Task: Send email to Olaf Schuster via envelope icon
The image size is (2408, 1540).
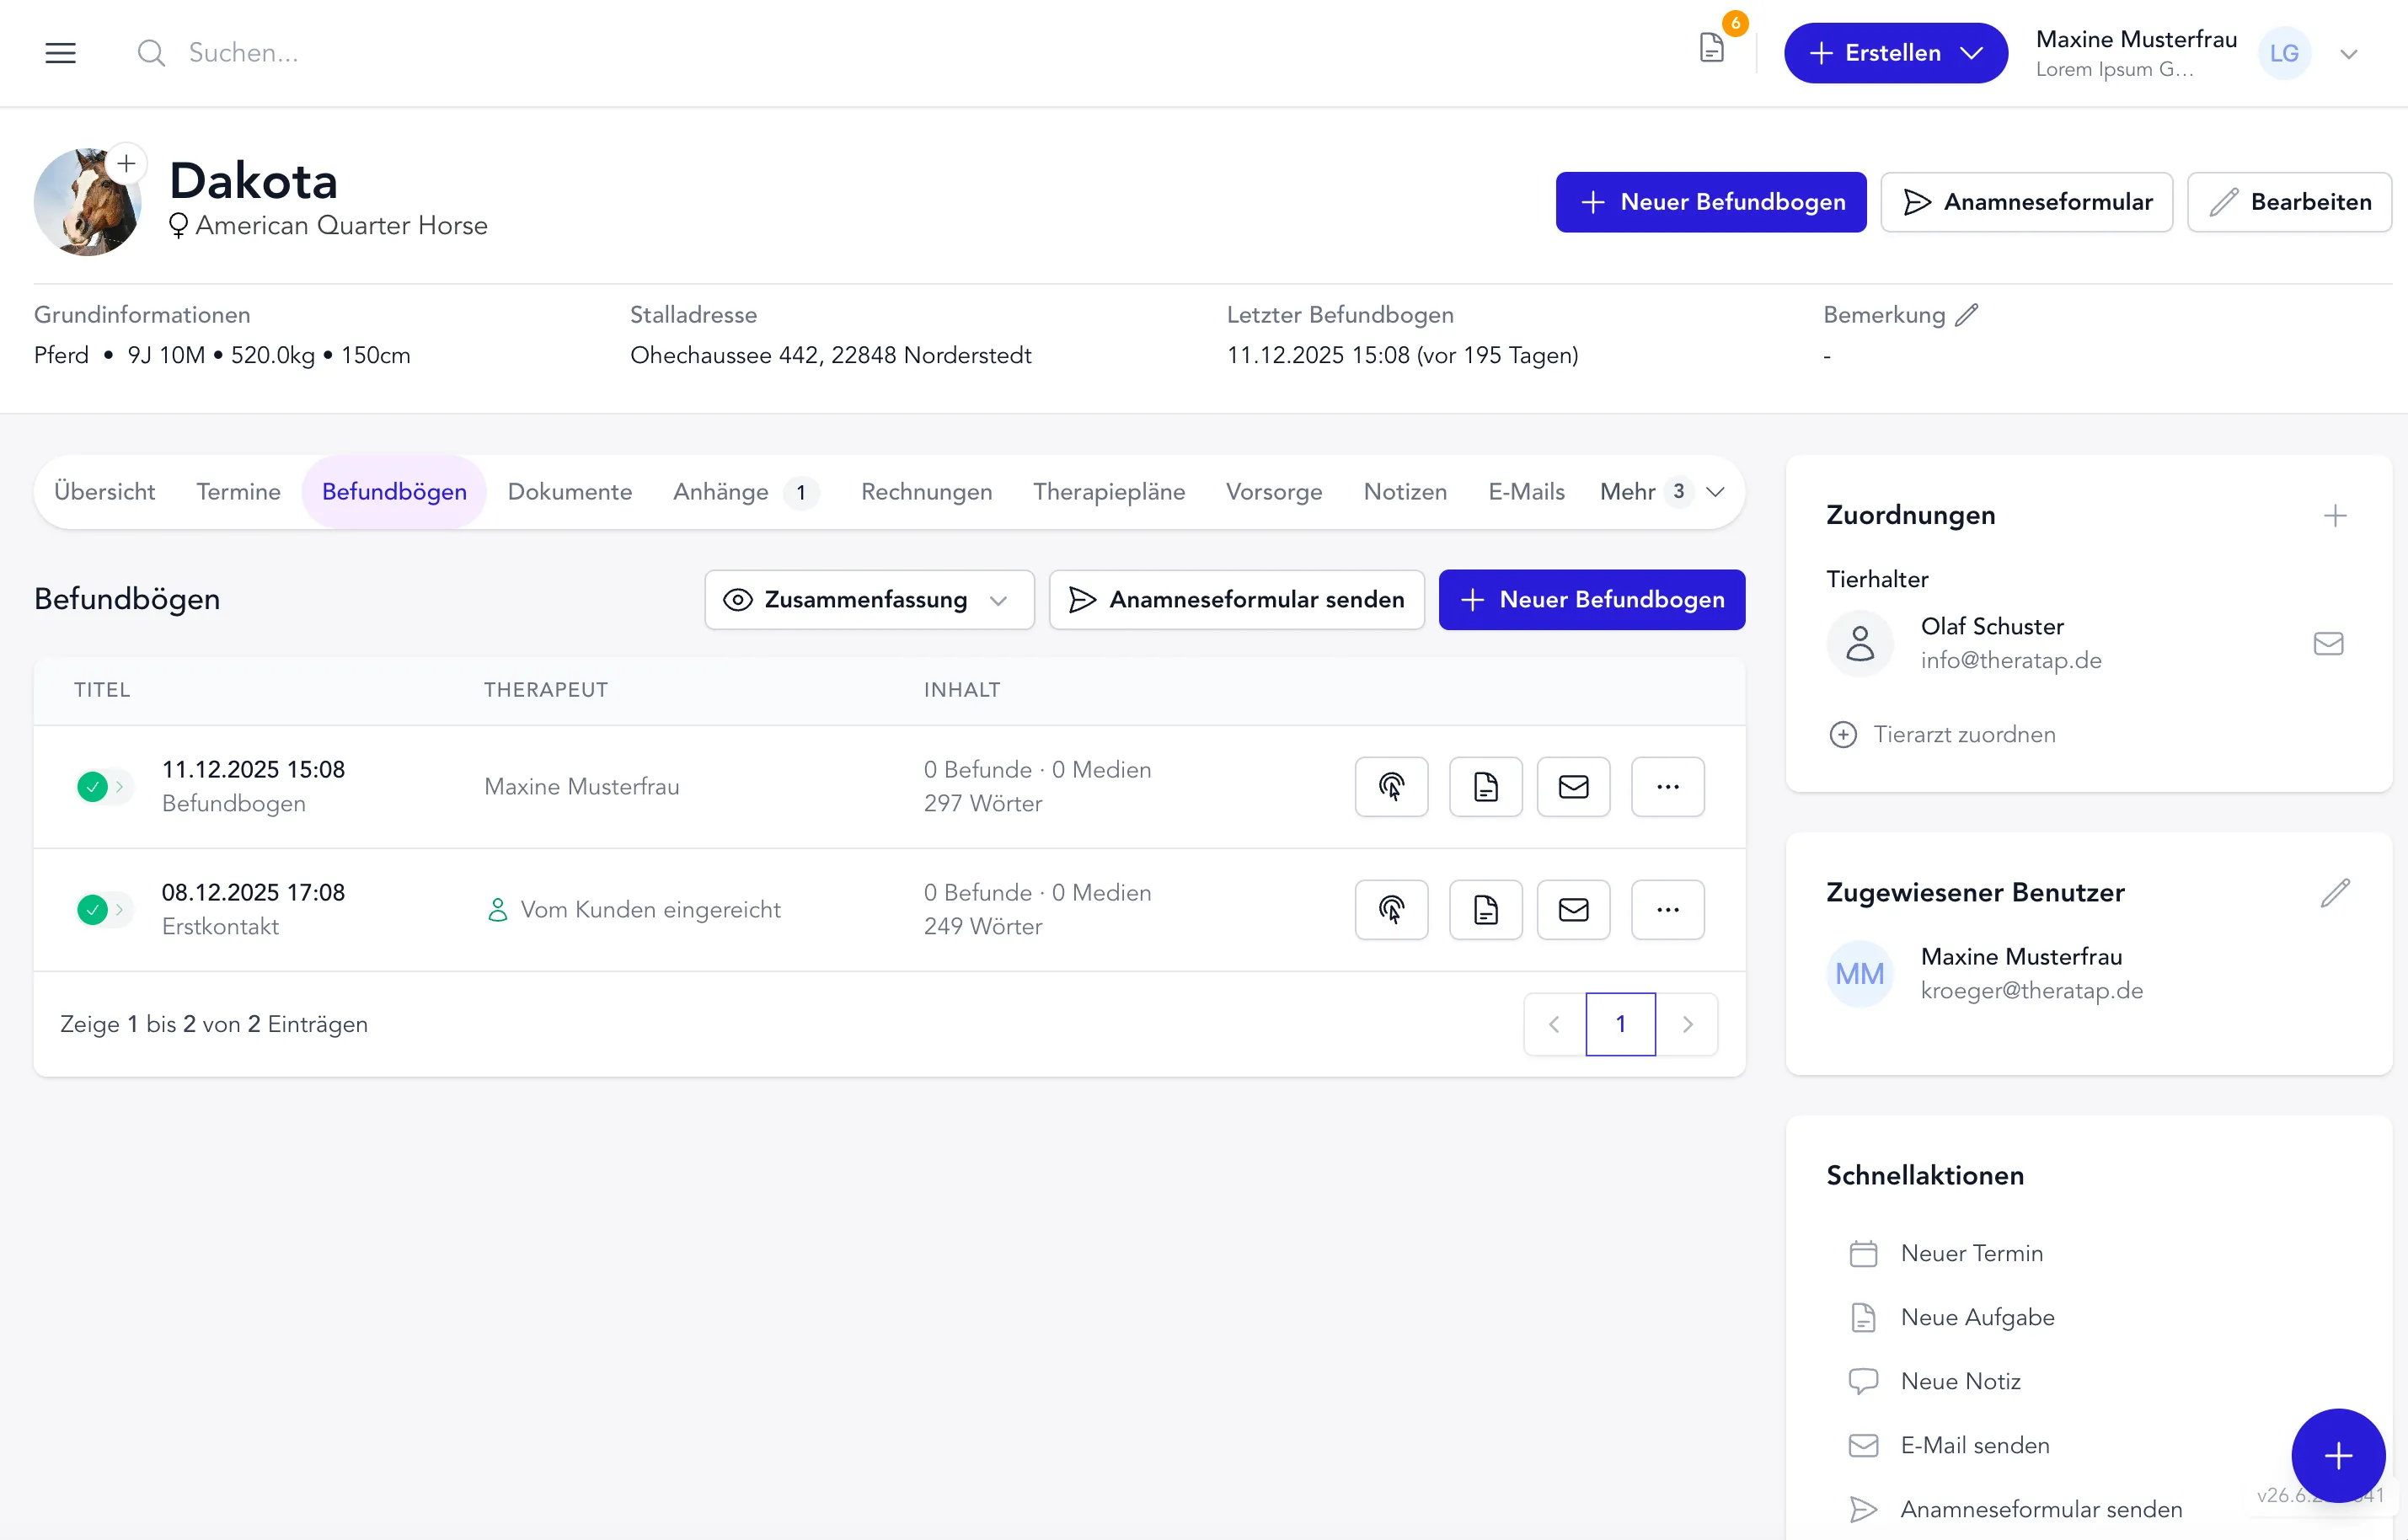Action: [x=2328, y=644]
